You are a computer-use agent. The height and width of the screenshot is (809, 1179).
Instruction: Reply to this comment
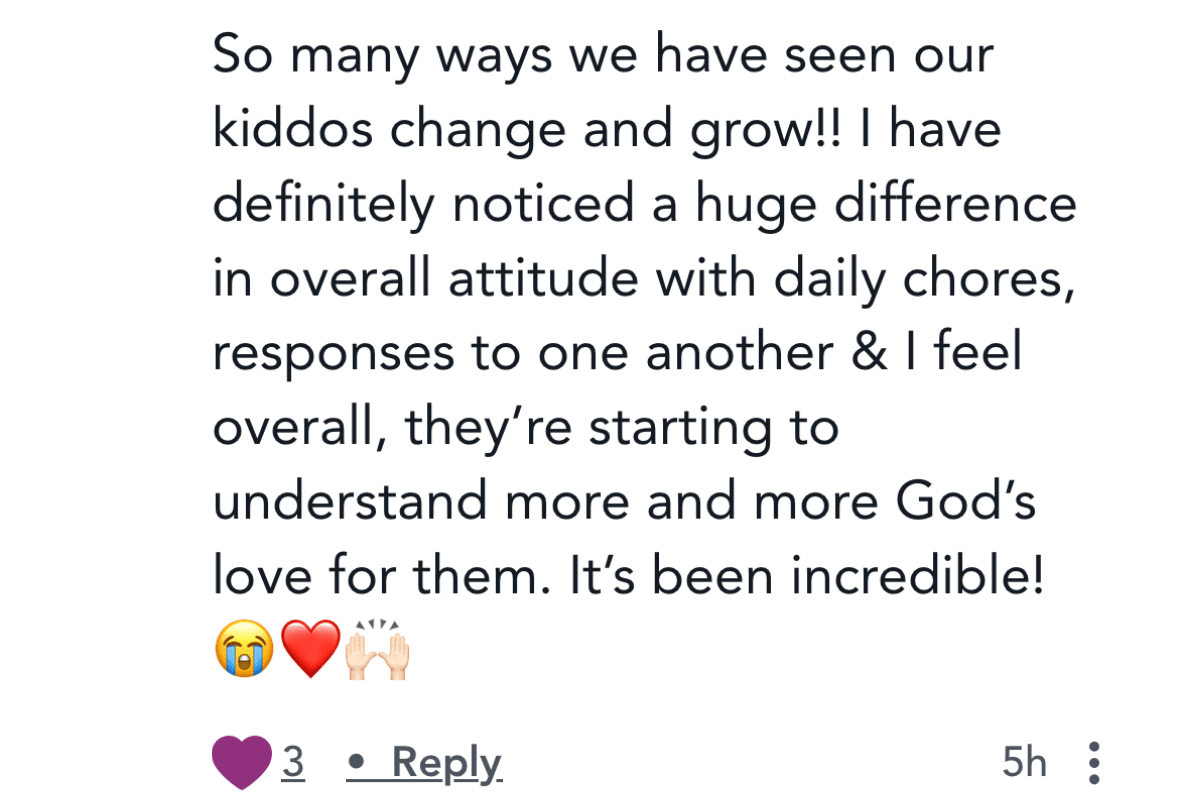point(446,763)
